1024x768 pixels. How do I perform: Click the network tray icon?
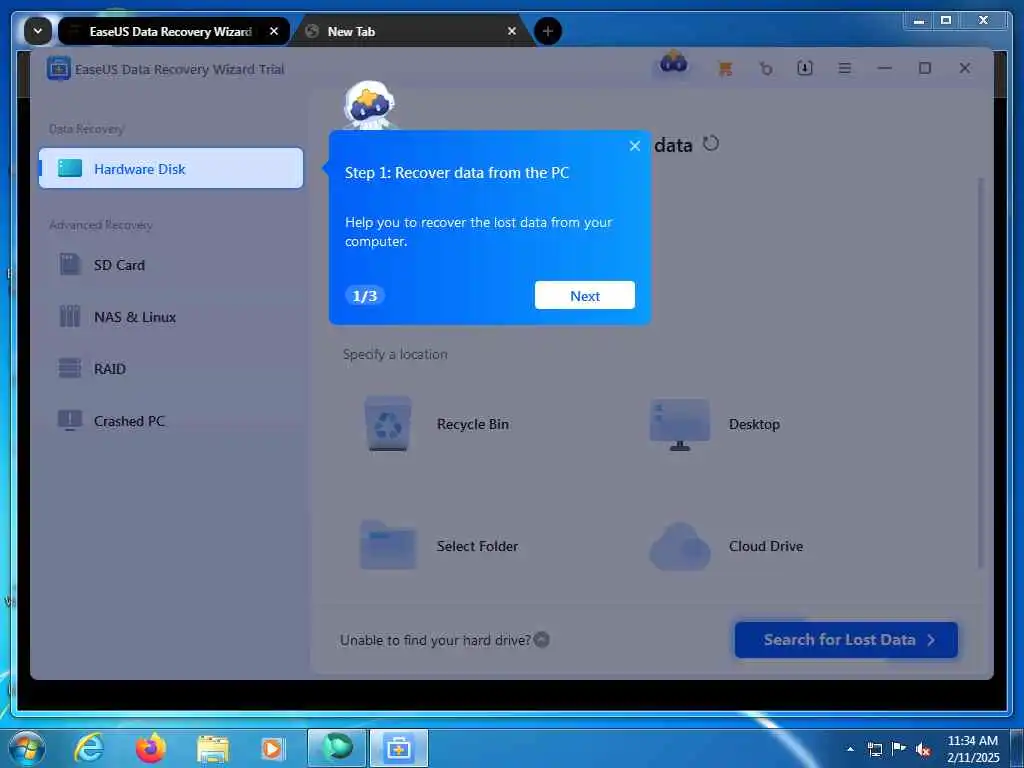click(874, 749)
